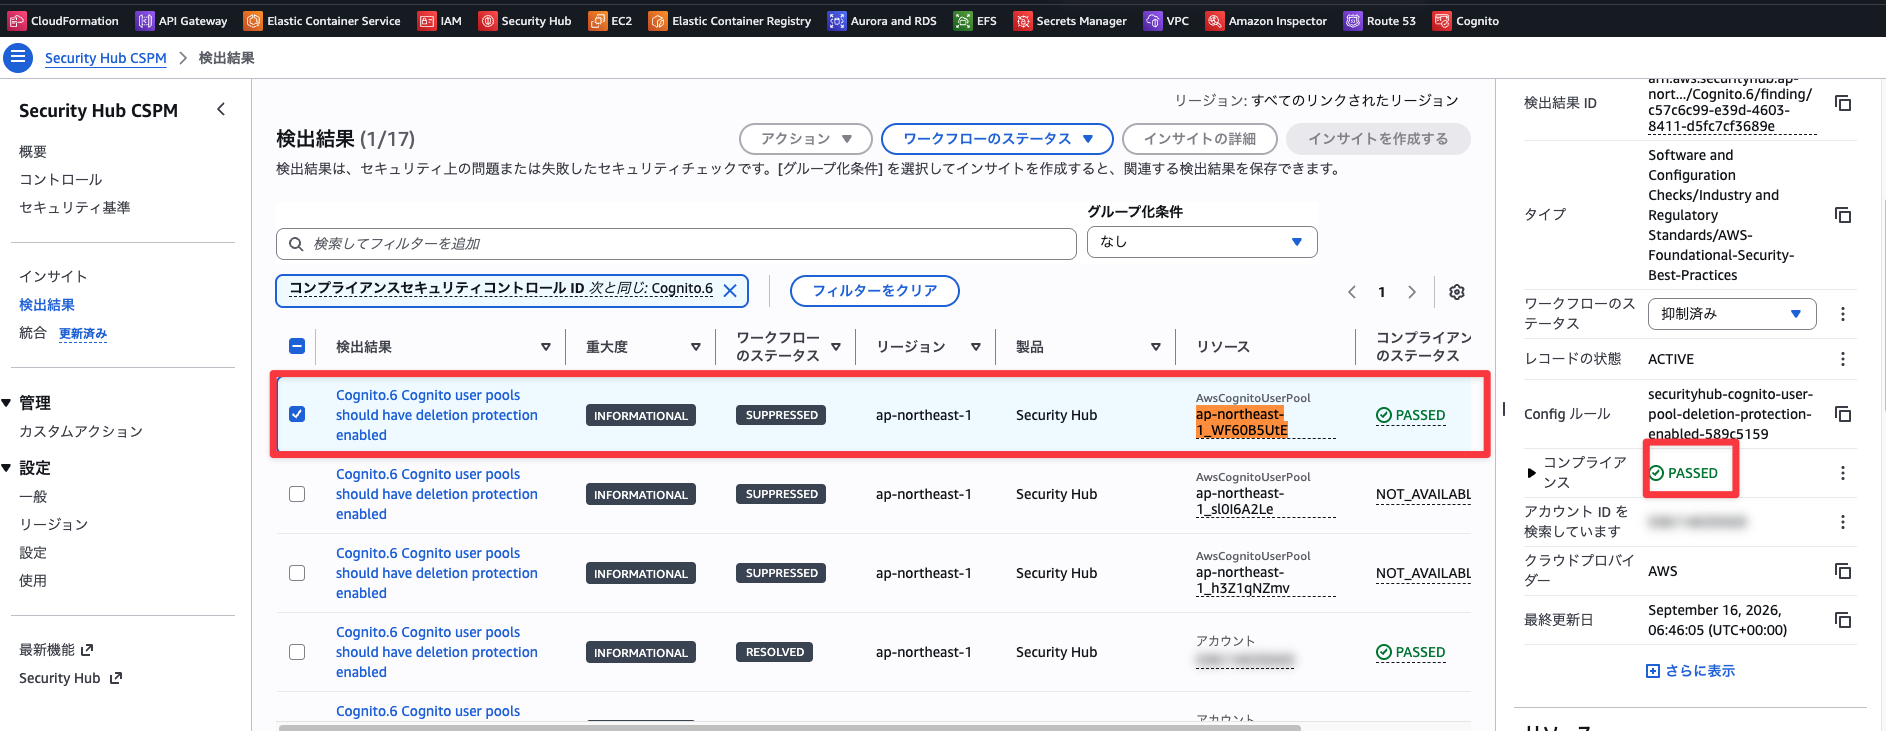Remove the Cognito.6 compliance filter chip
The image size is (1886, 731).
[x=730, y=290]
